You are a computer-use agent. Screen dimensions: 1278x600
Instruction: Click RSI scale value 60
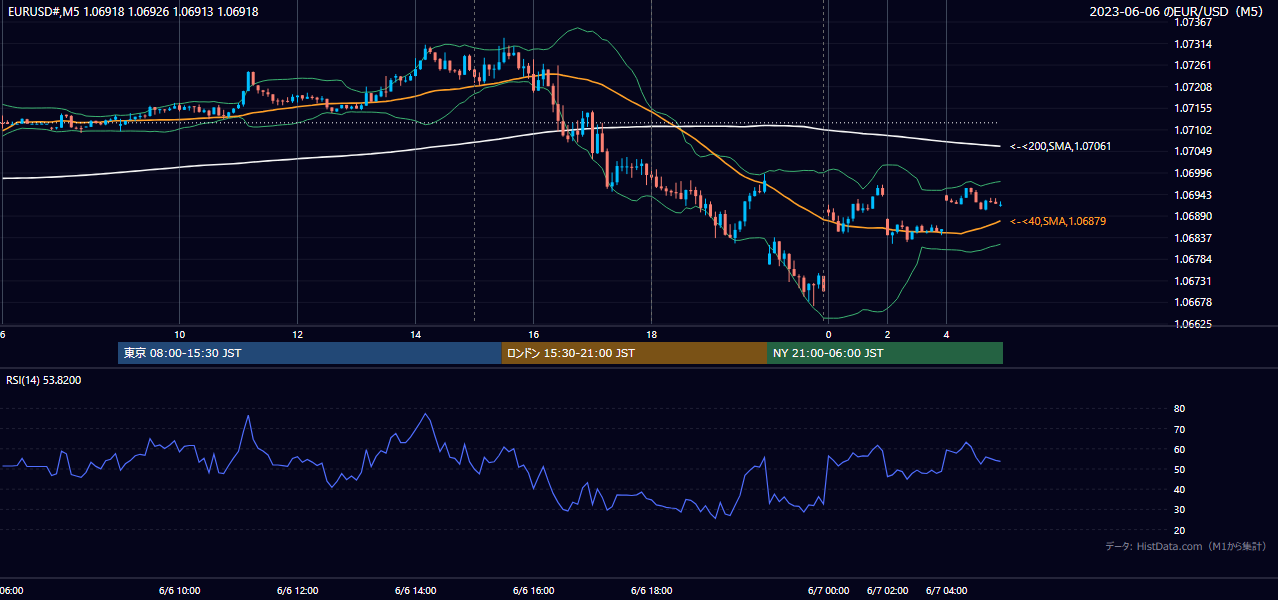pos(1179,449)
